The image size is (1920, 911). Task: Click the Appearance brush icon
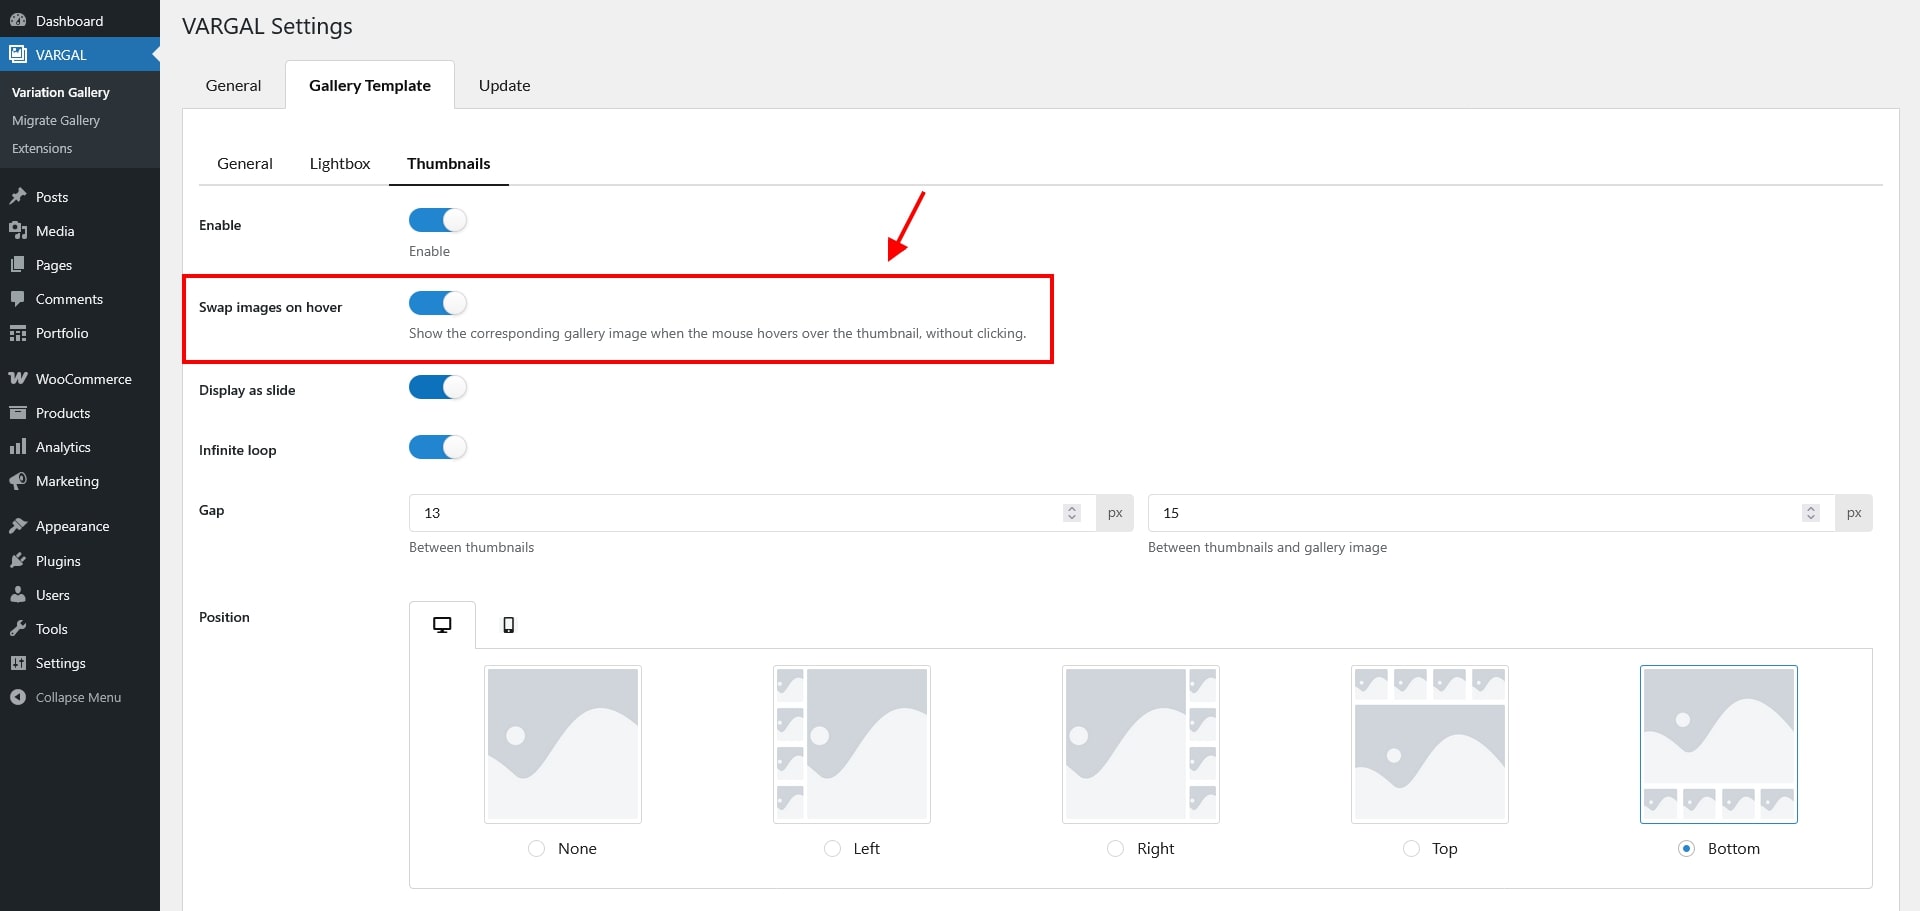tap(18, 526)
